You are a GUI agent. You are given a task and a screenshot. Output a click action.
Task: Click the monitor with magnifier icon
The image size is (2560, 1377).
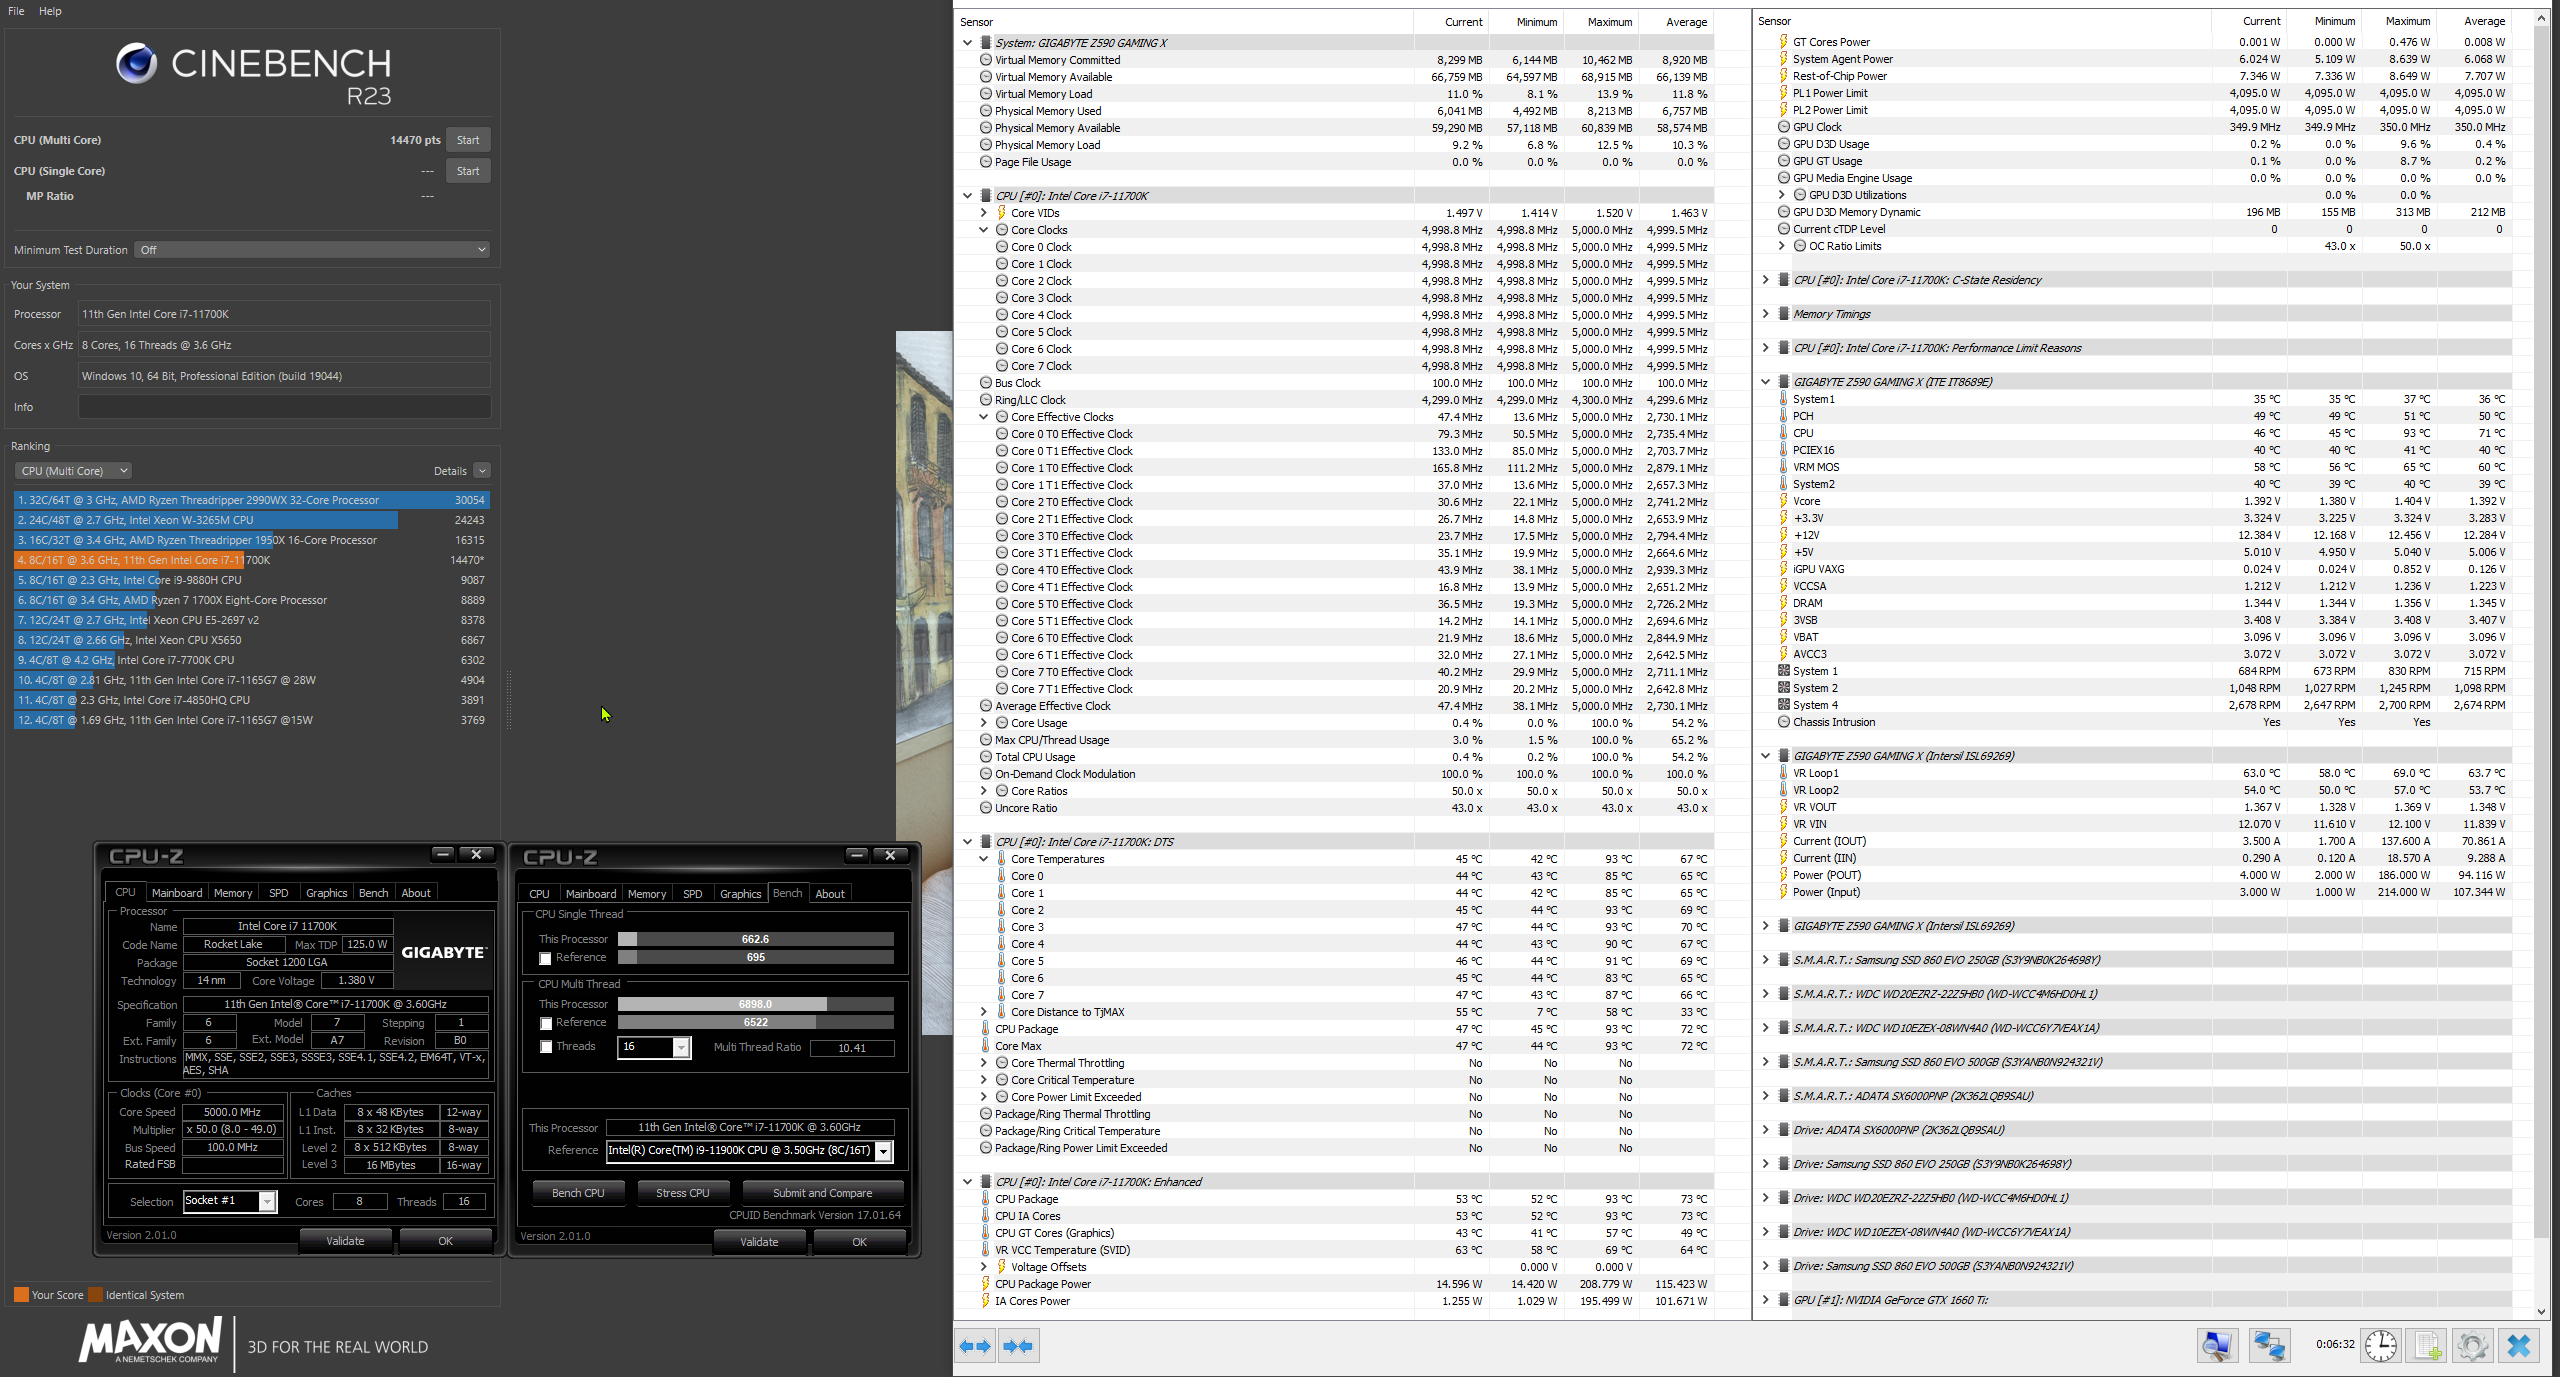point(2216,1346)
